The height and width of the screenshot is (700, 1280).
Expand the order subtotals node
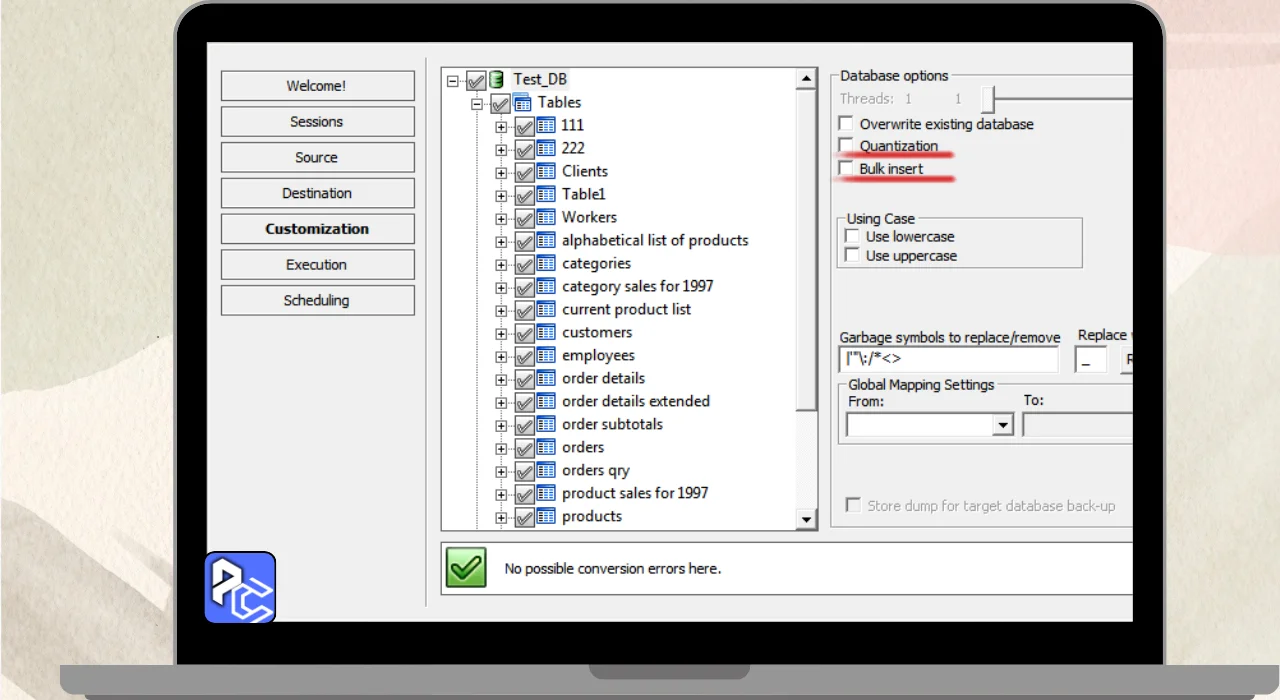[x=501, y=425]
